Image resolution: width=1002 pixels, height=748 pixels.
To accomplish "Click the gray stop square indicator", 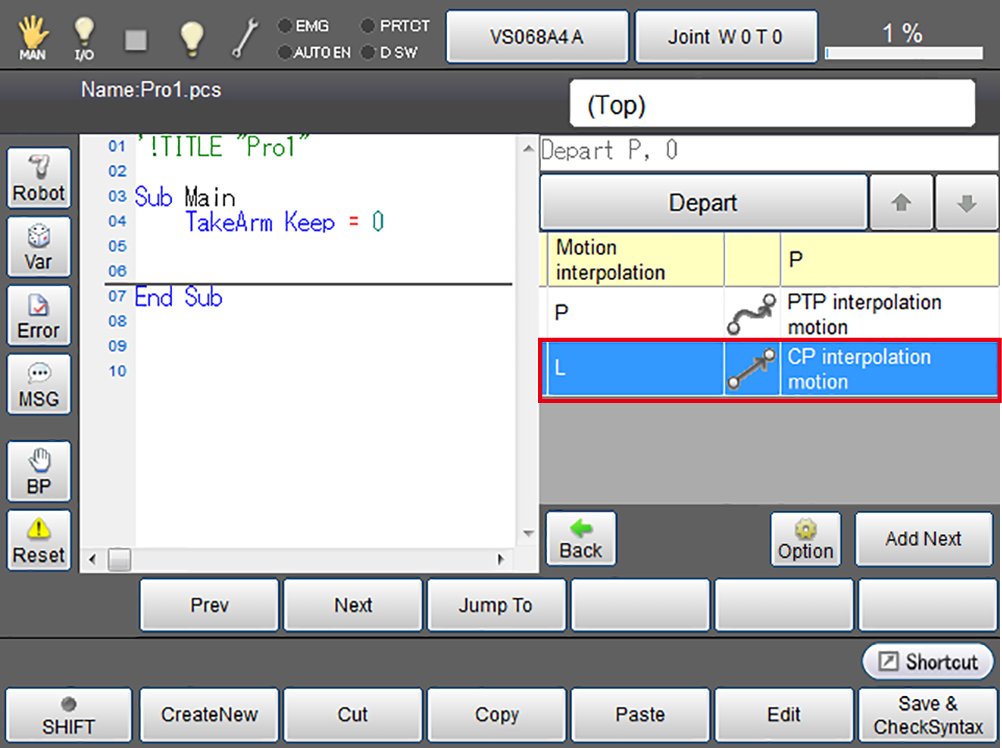I will pos(137,39).
